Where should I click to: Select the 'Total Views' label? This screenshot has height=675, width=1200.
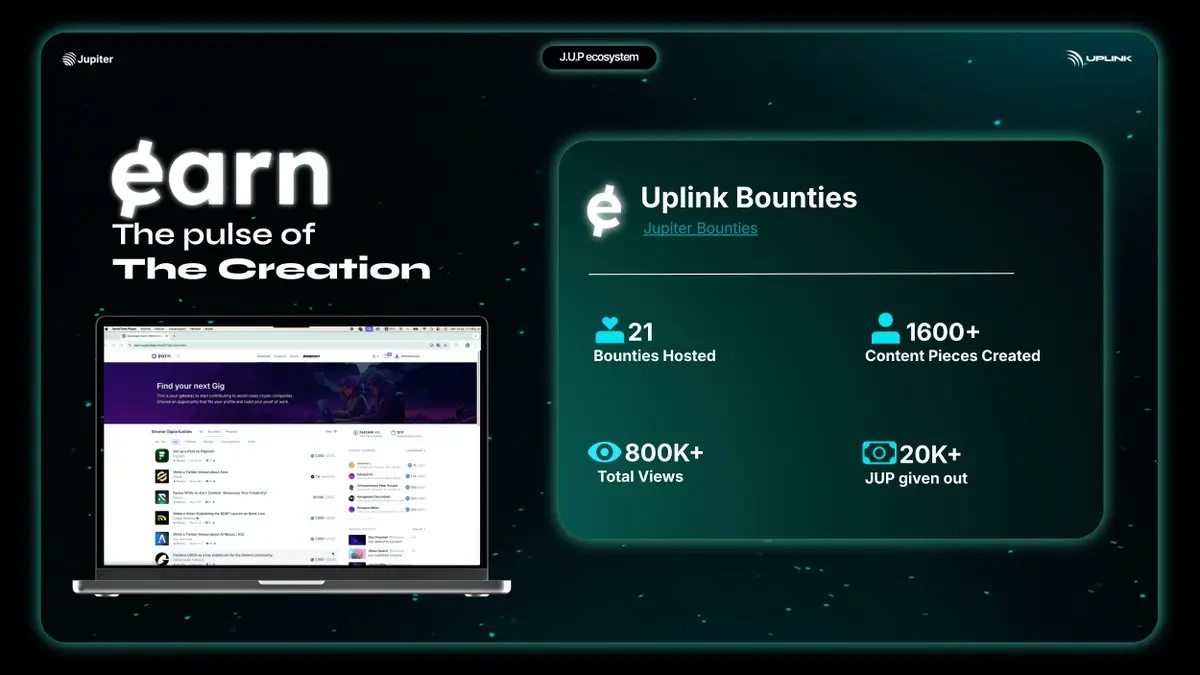pyautogui.click(x=640, y=477)
